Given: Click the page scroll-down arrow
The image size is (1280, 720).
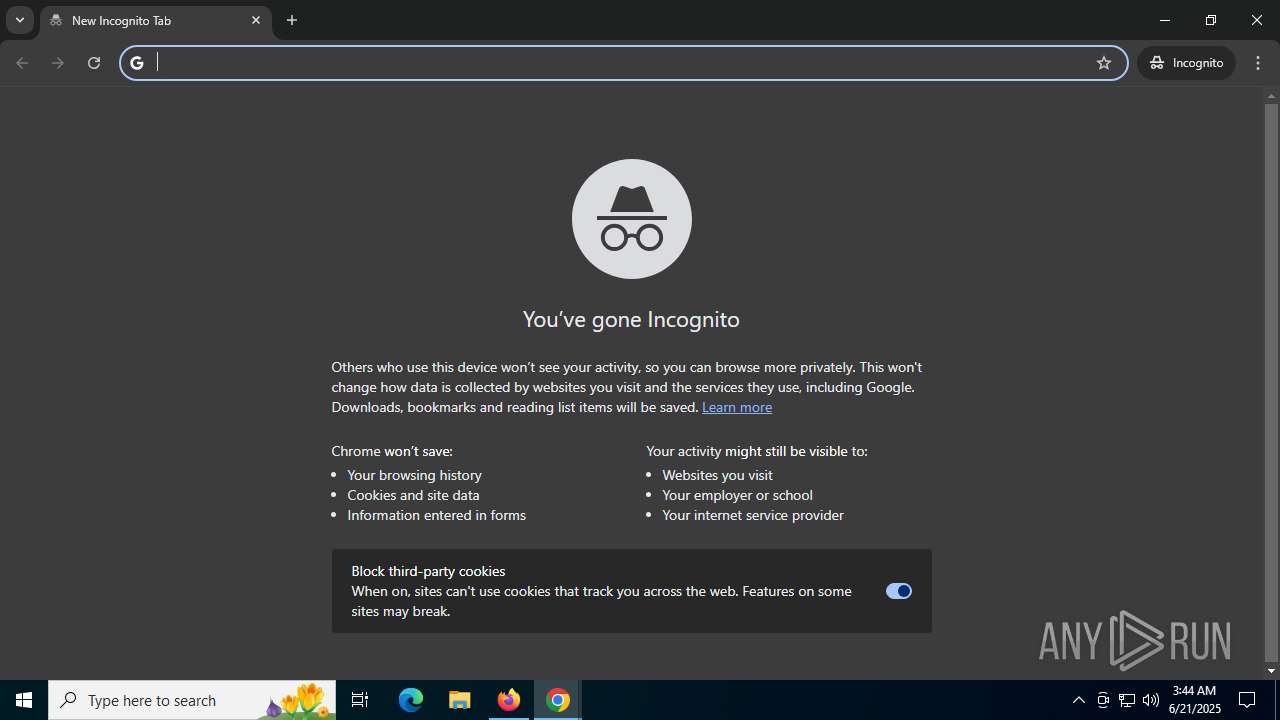Looking at the screenshot, I should pyautogui.click(x=1271, y=671).
